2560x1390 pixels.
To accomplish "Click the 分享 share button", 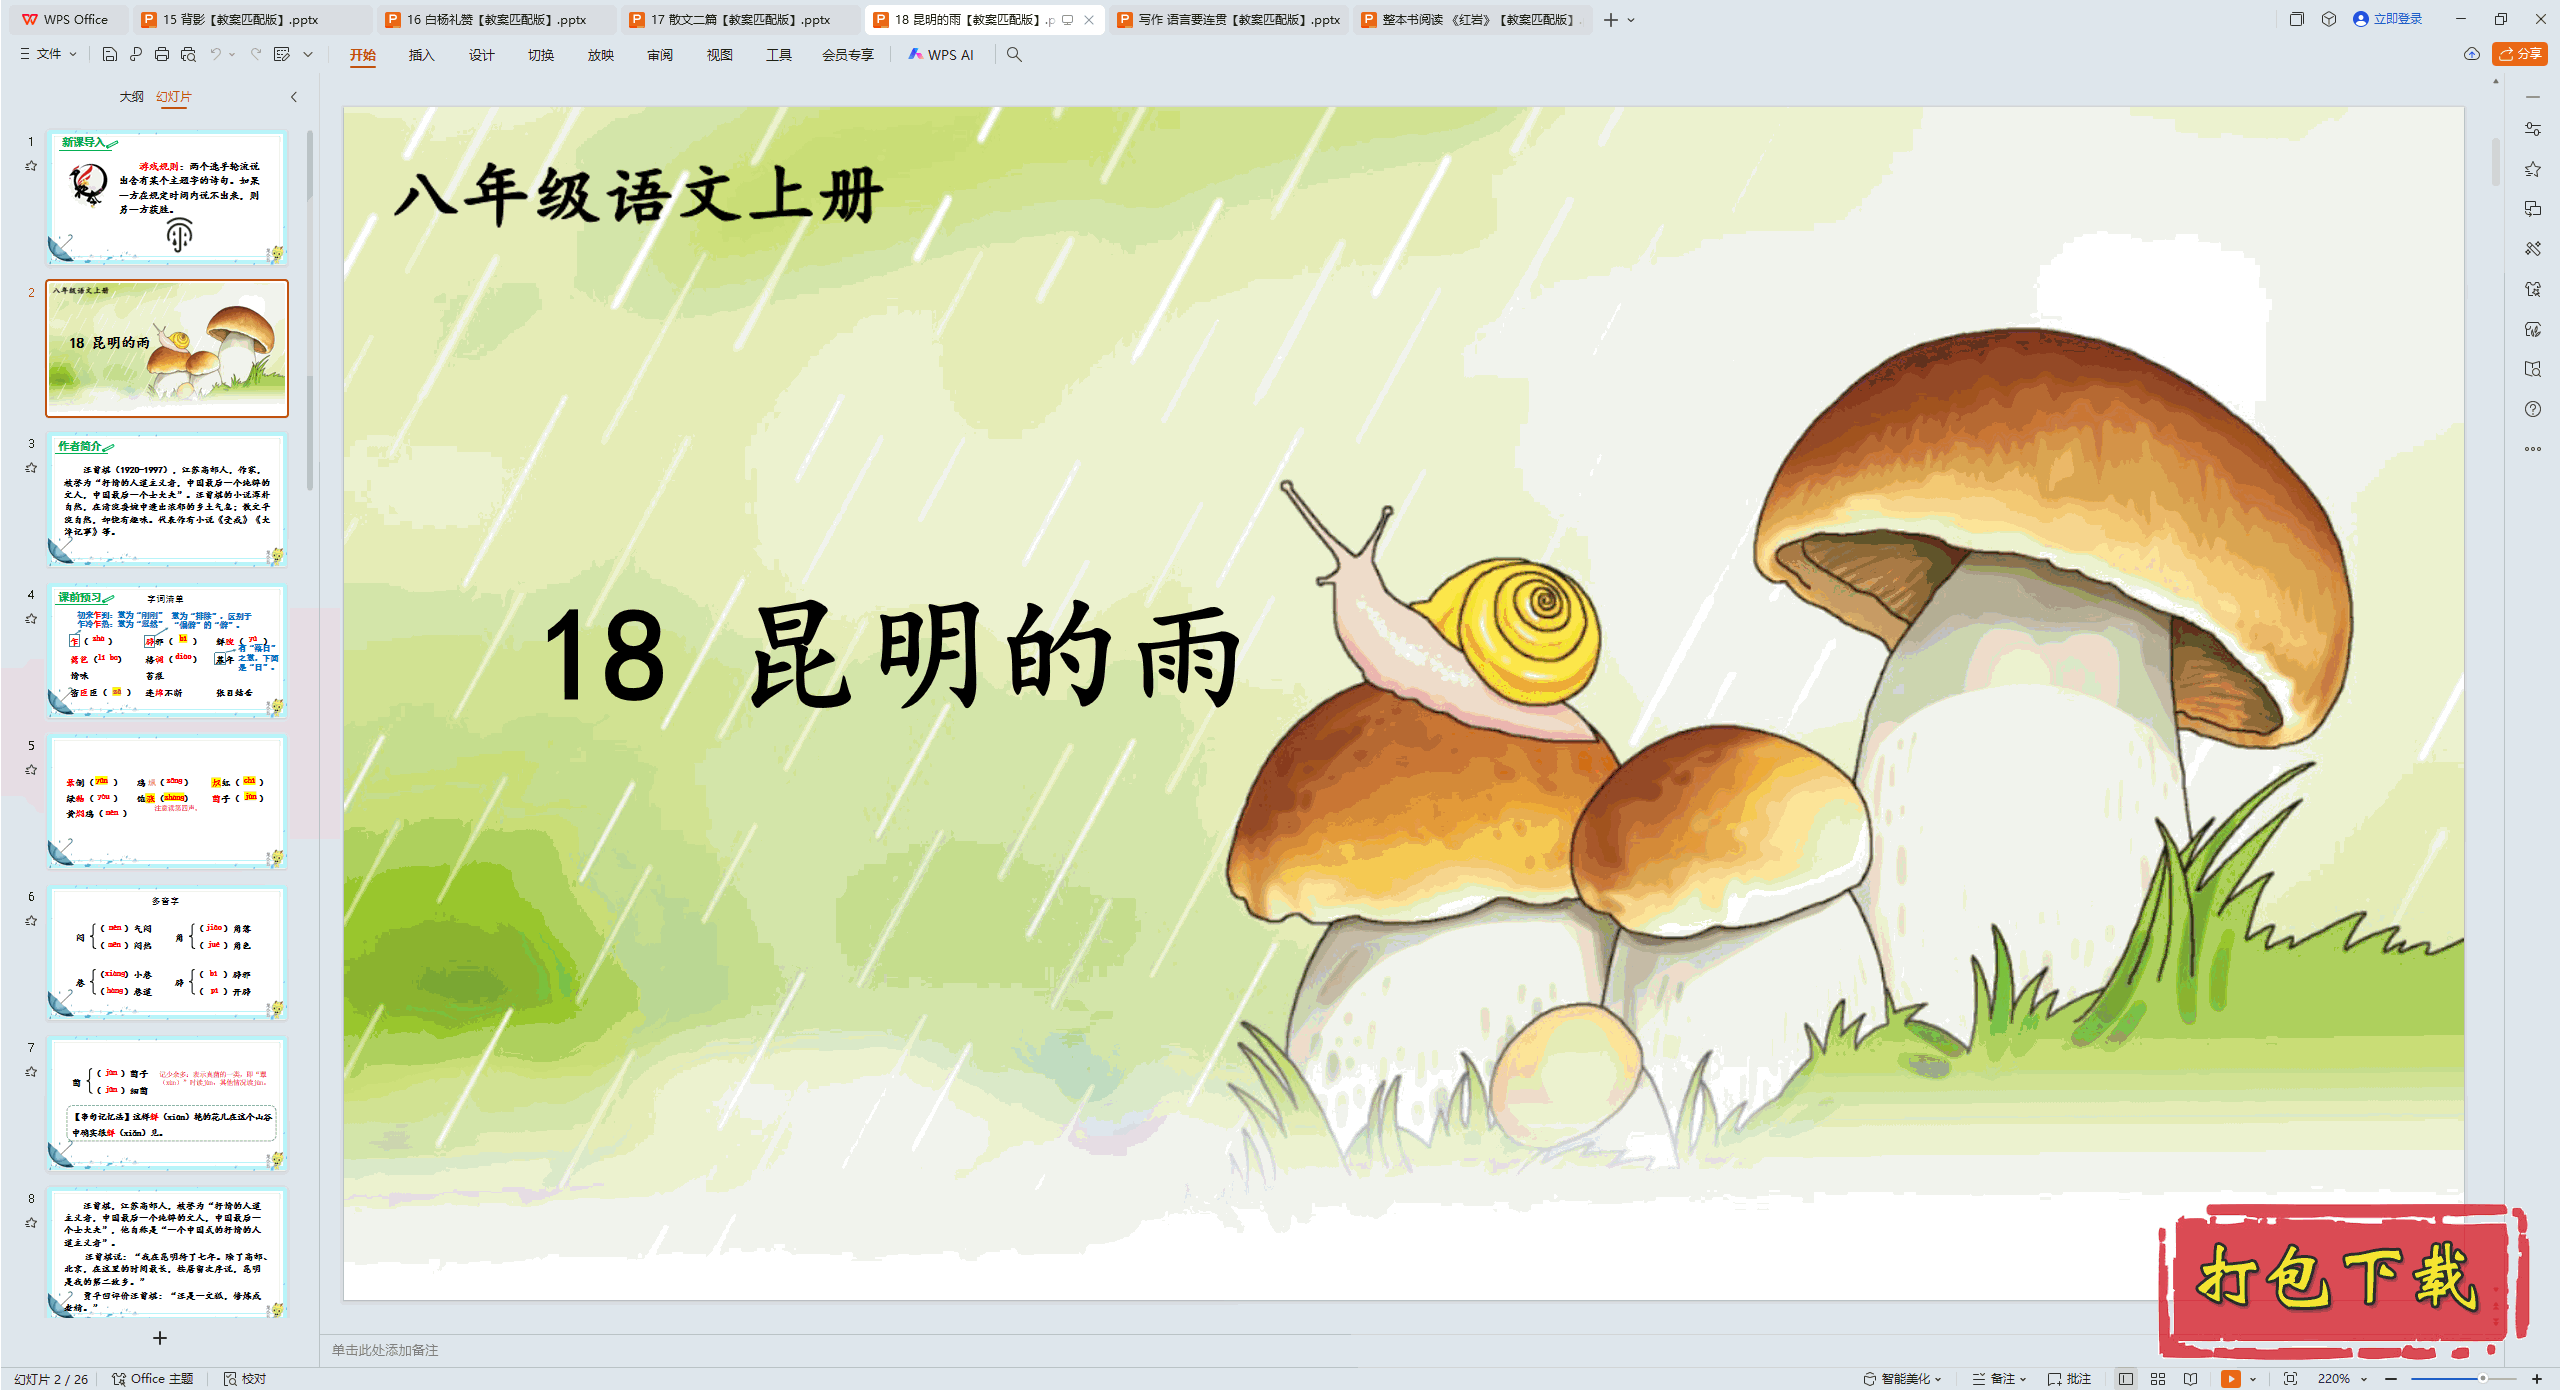I will pyautogui.click(x=2520, y=54).
